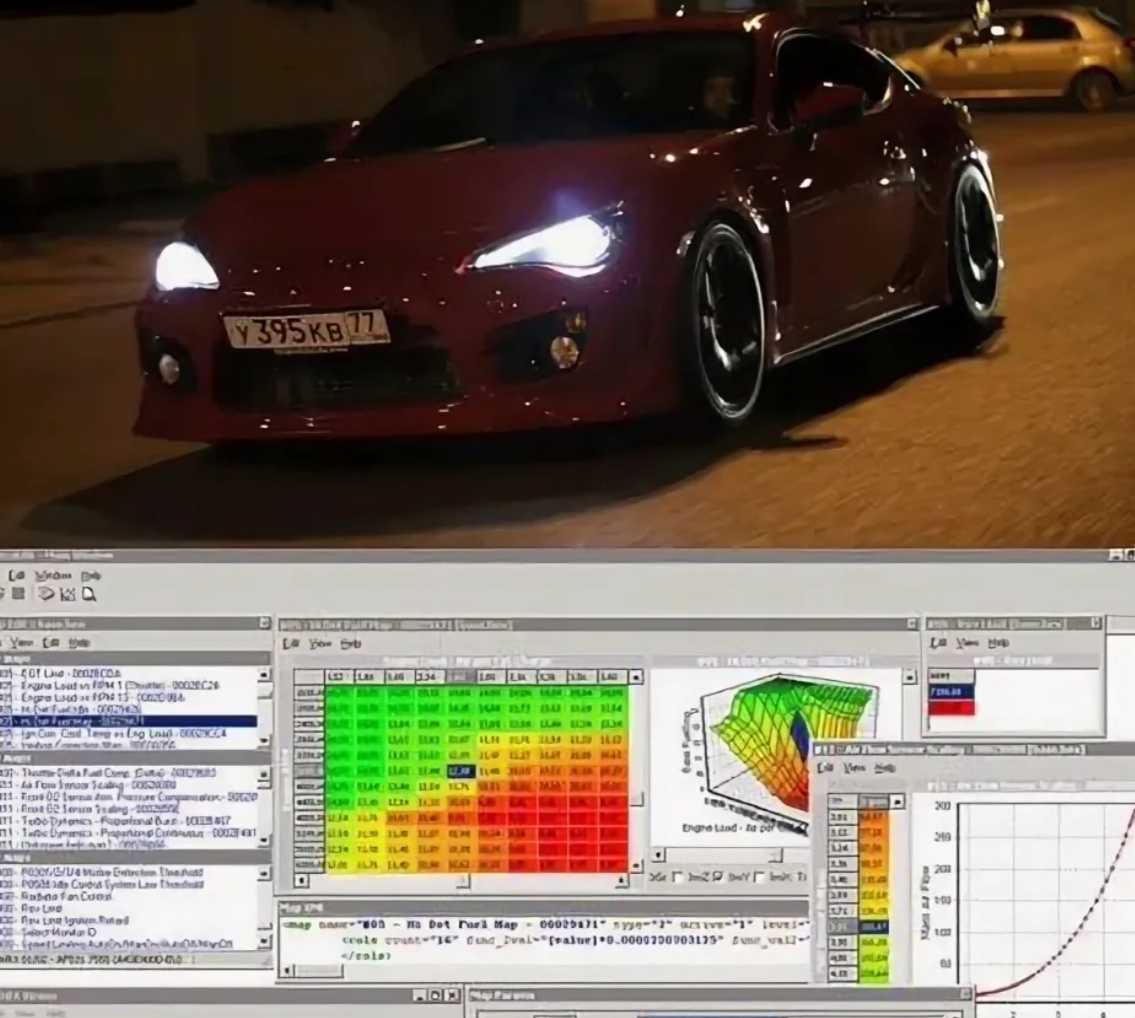Click left arrow under the 3D surface graph
1135x1018 pixels.
[x=658, y=855]
